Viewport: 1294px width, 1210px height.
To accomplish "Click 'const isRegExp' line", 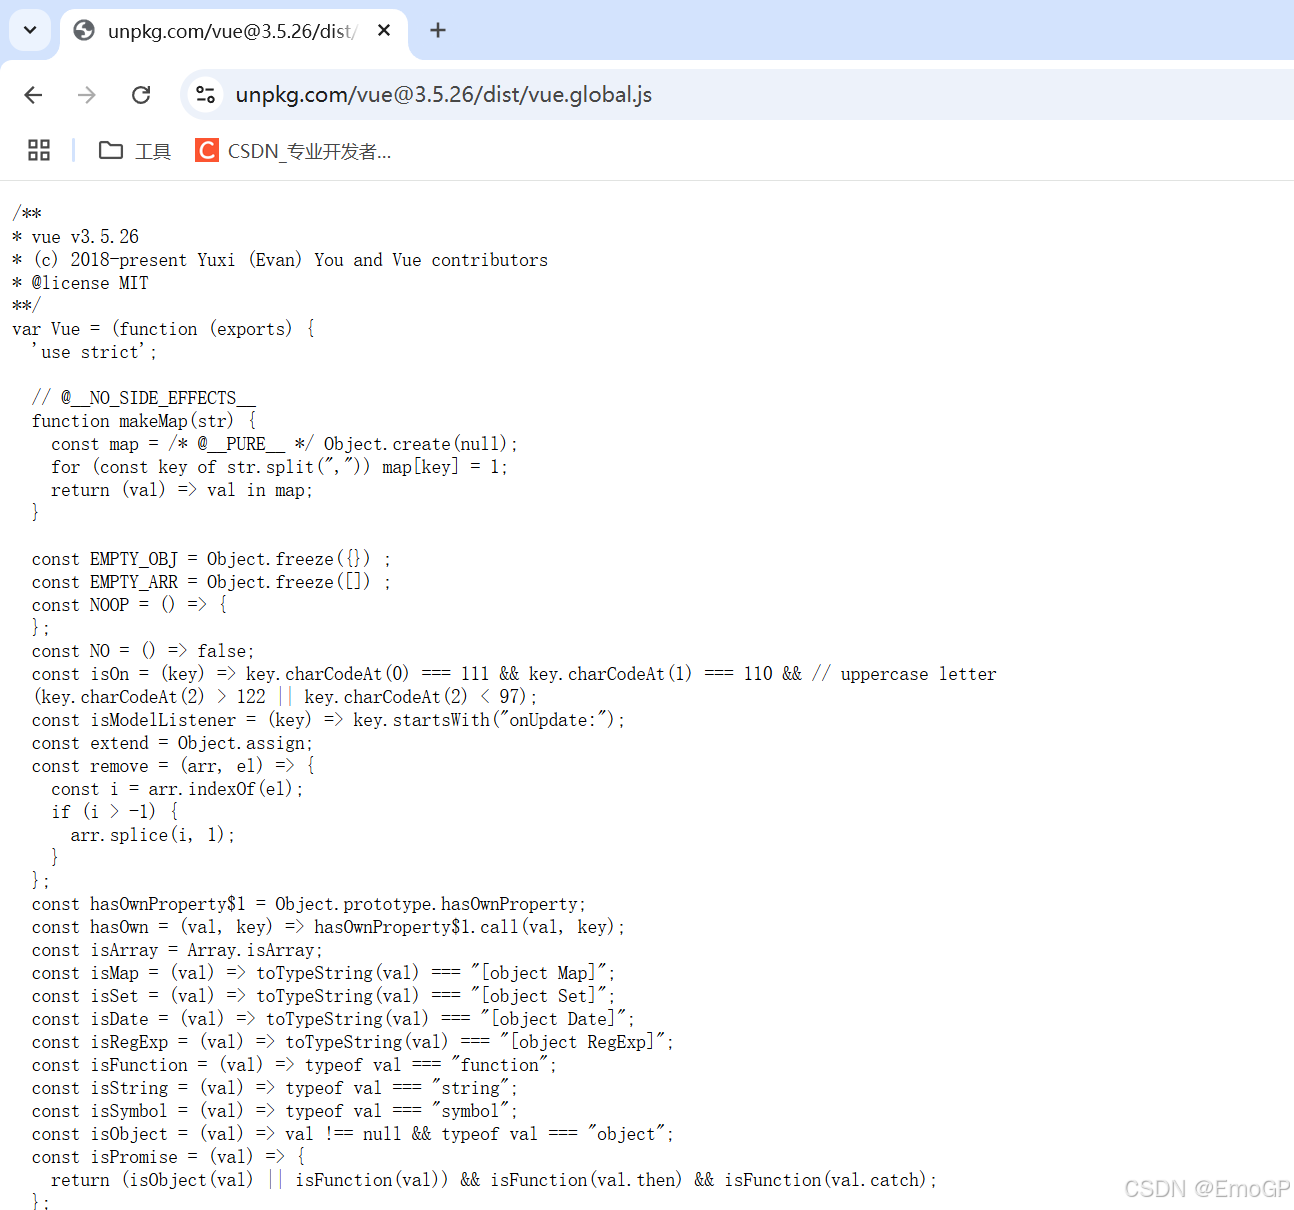I will pos(353,1042).
